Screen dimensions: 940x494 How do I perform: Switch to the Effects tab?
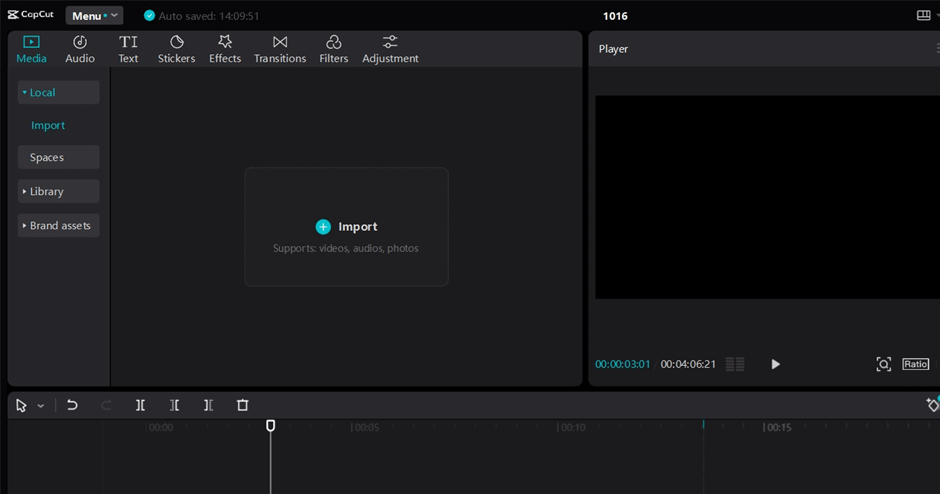225,49
